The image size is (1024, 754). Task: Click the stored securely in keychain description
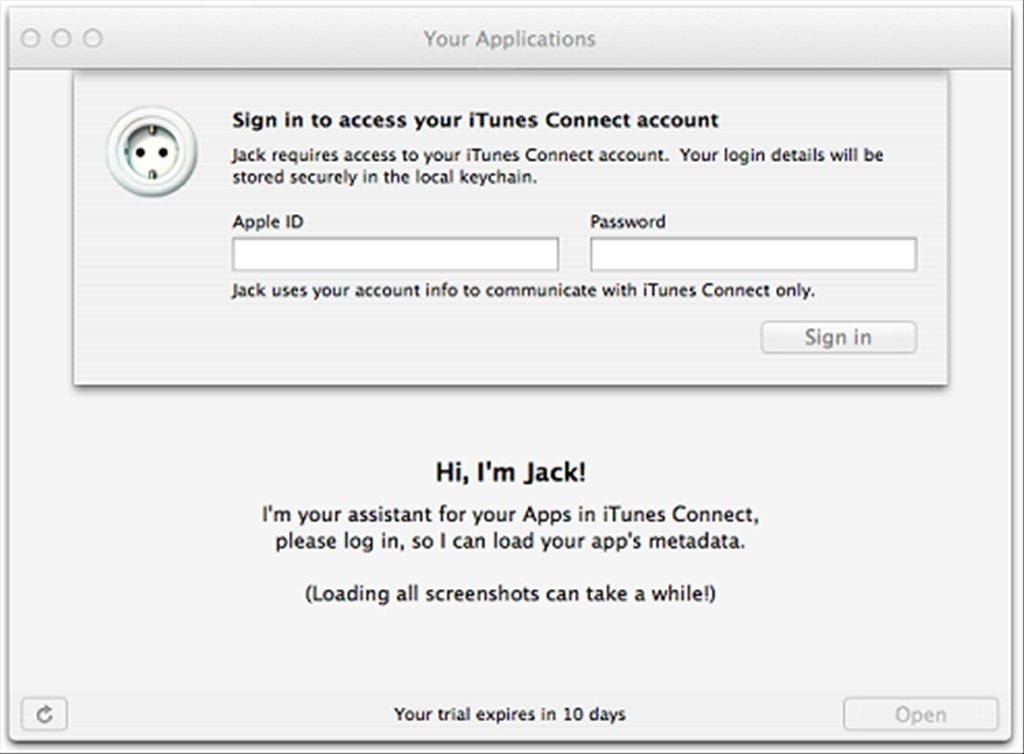pos(558,166)
